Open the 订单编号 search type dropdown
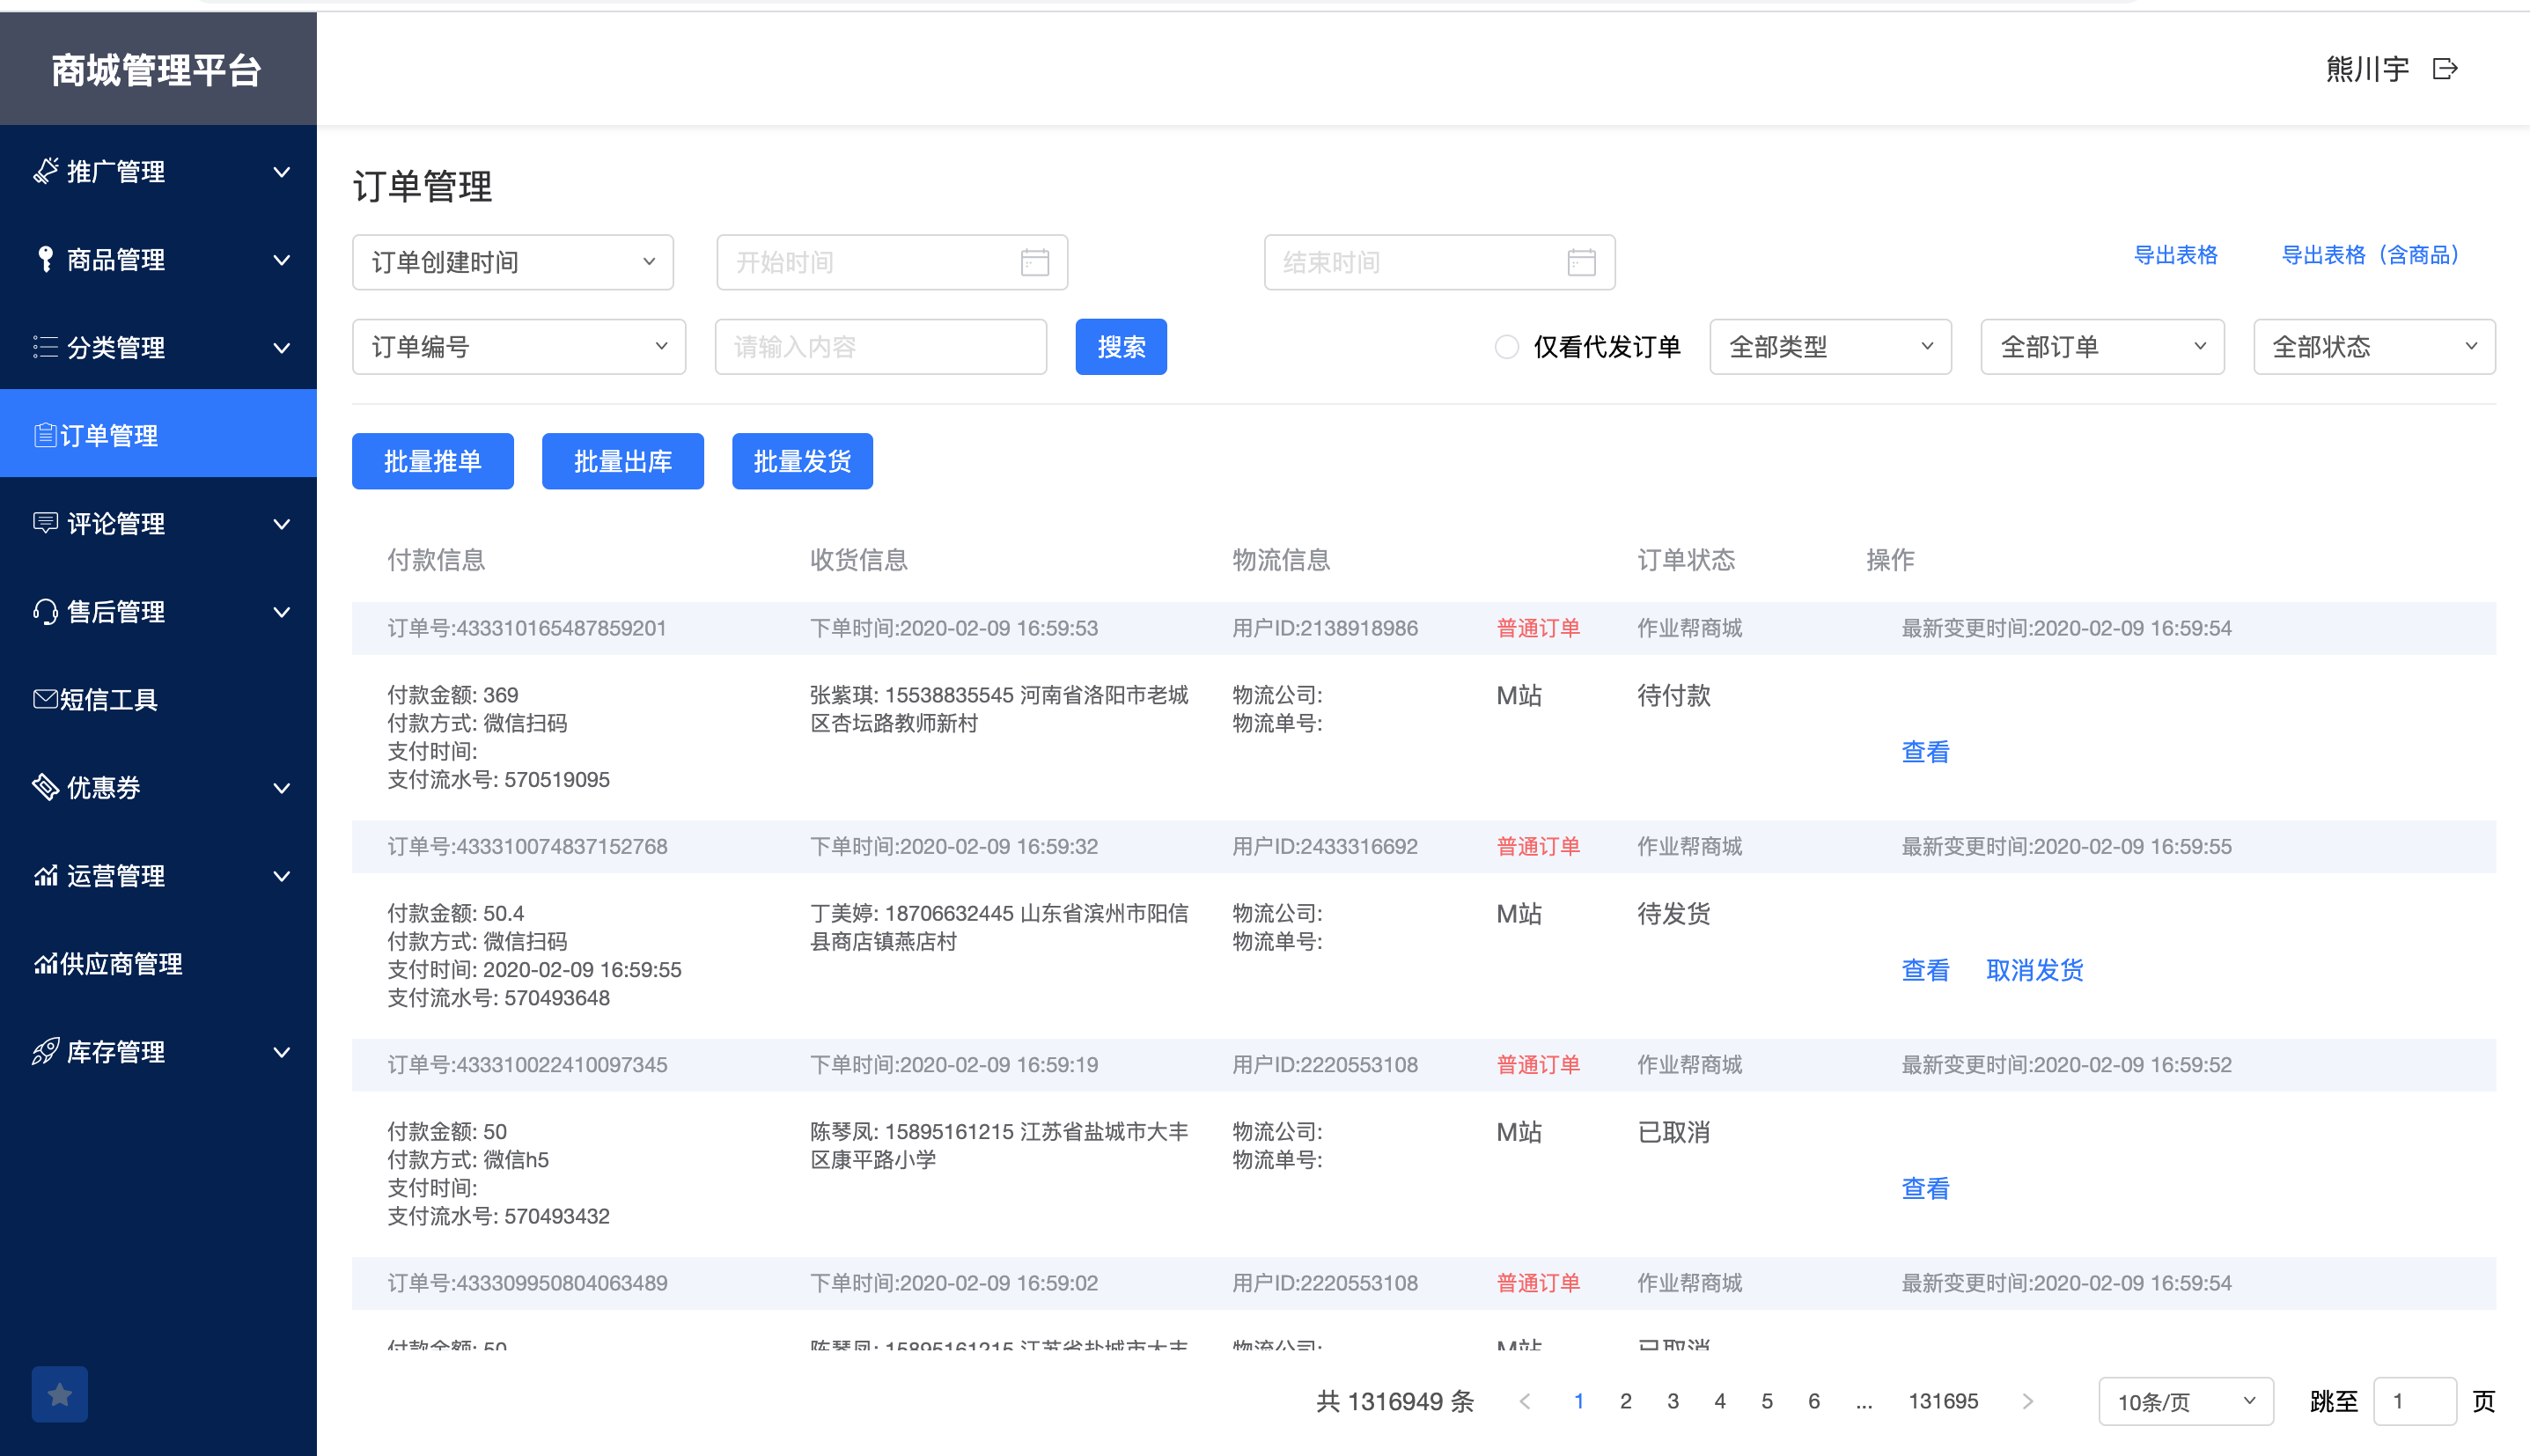This screenshot has height=1456, width=2530. pos(518,347)
